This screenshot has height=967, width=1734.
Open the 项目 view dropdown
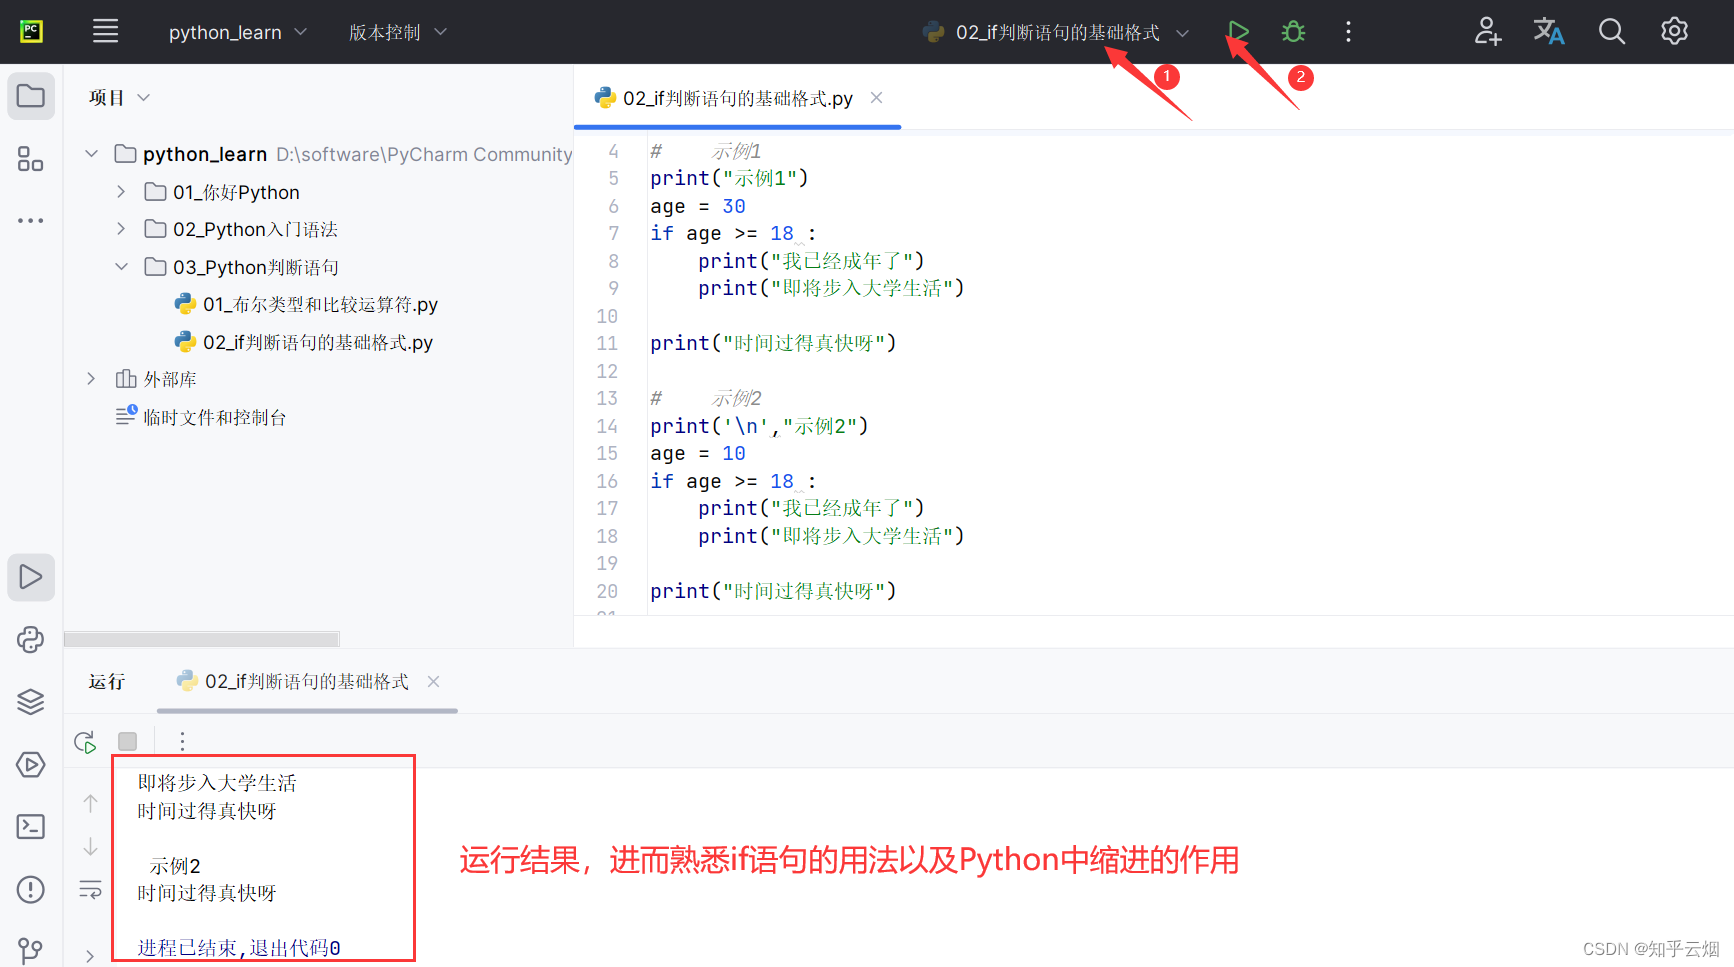point(119,97)
